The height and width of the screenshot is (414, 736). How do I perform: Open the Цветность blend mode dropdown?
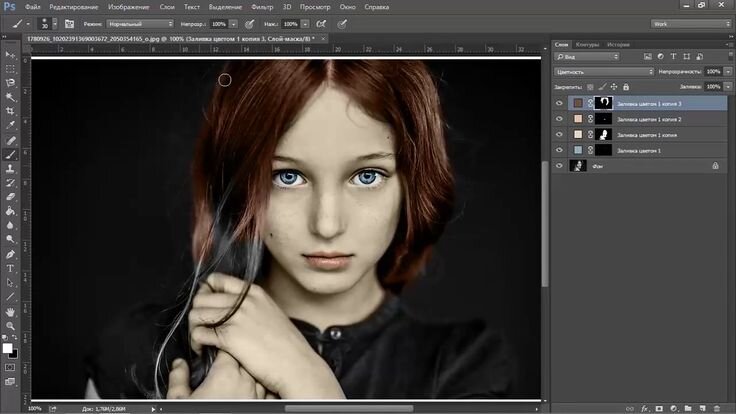tap(605, 72)
